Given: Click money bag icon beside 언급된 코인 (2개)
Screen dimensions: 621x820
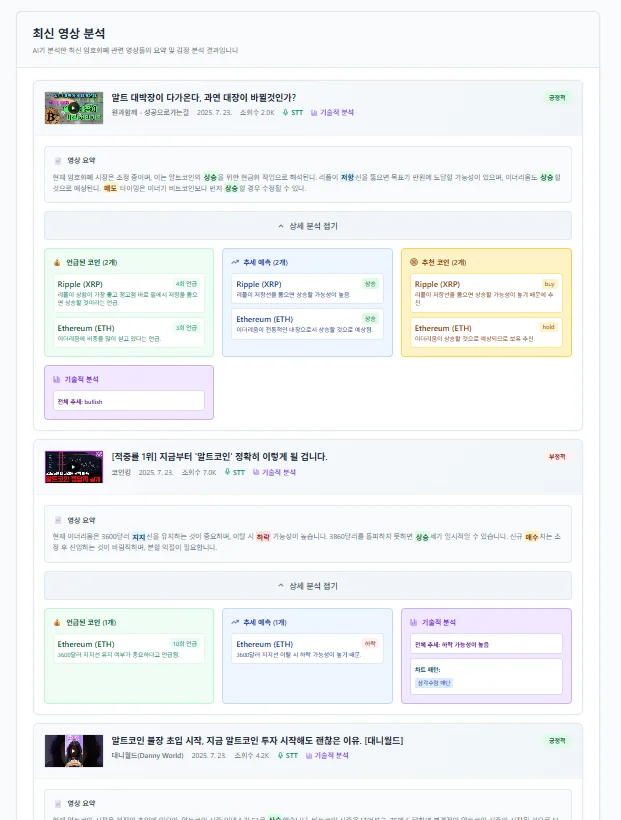Looking at the screenshot, I should tap(57, 263).
